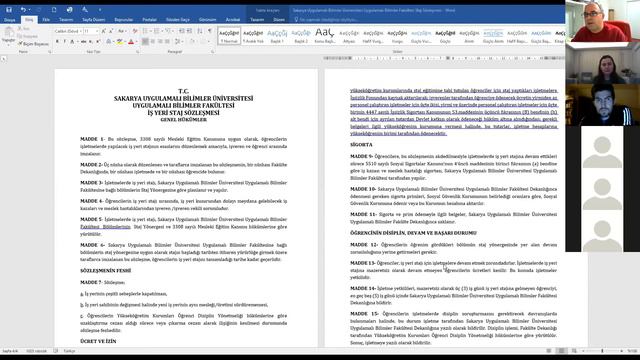The width and height of the screenshot is (640, 360).
Task: Open the Change Case dropdown
Action: 122,31
